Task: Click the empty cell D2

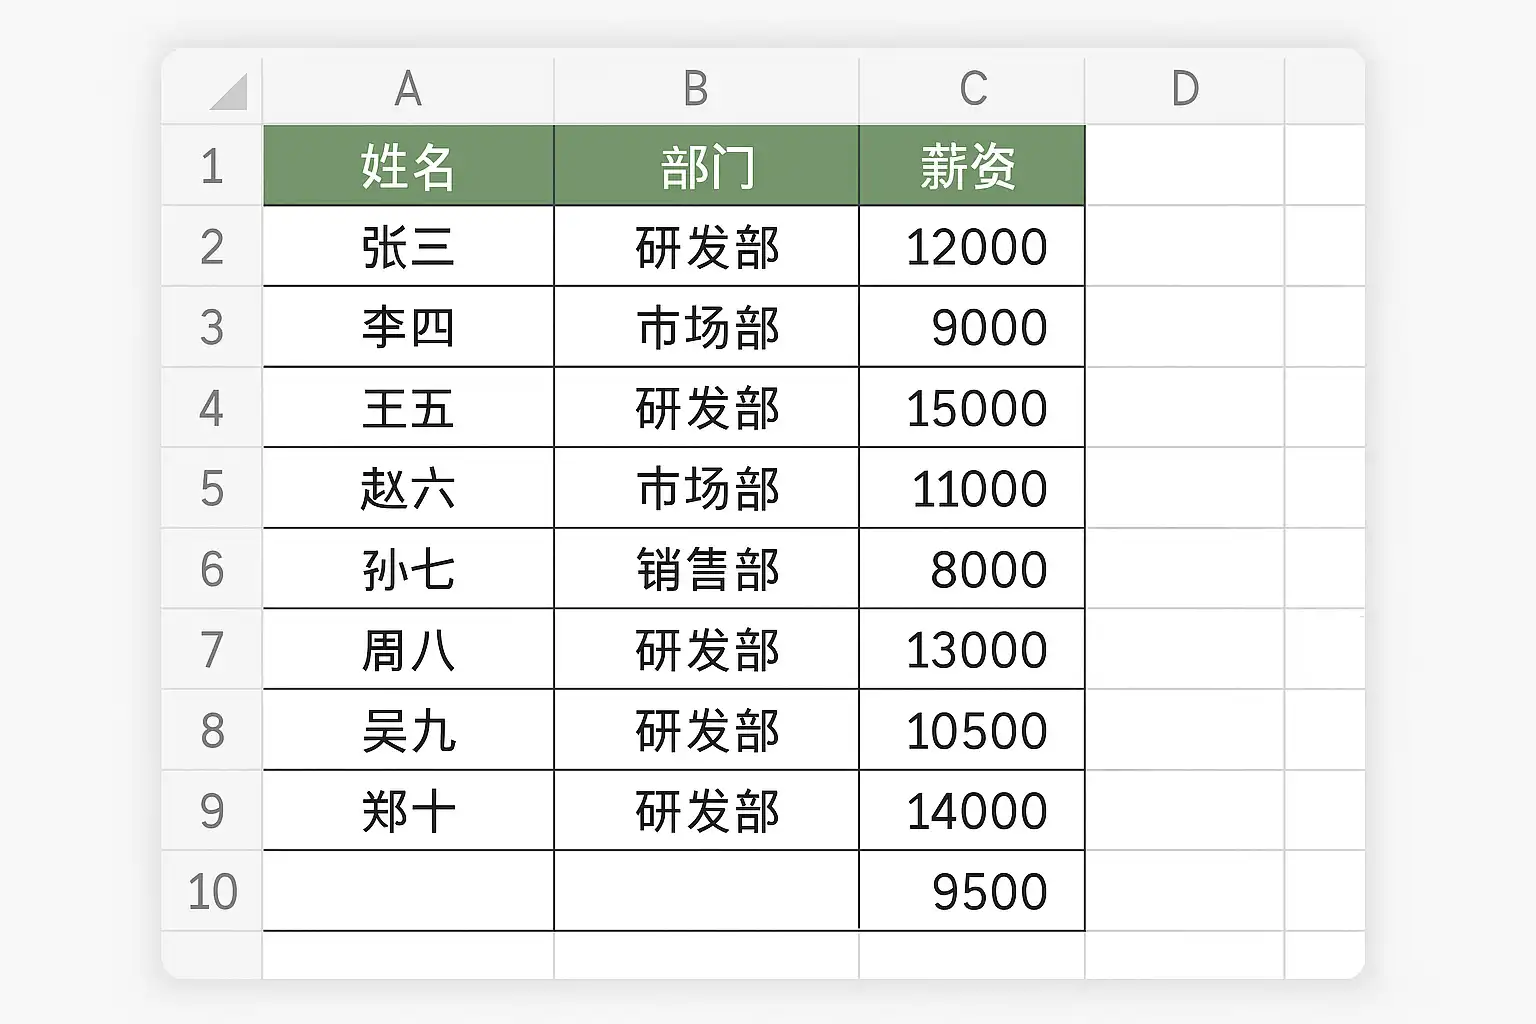Action: (x=1184, y=247)
